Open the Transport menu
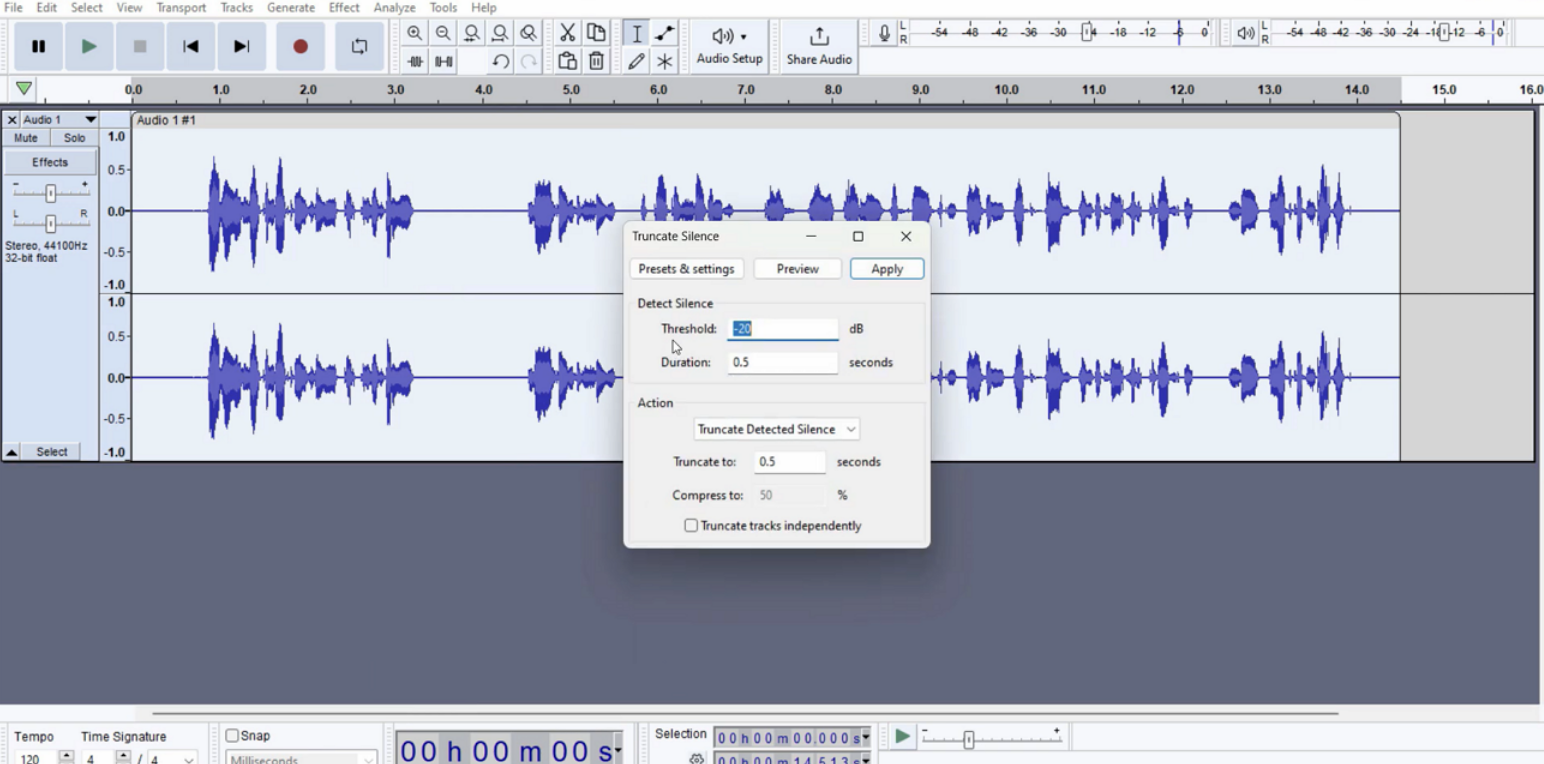Viewport: 1544px width, 764px height. (x=181, y=8)
